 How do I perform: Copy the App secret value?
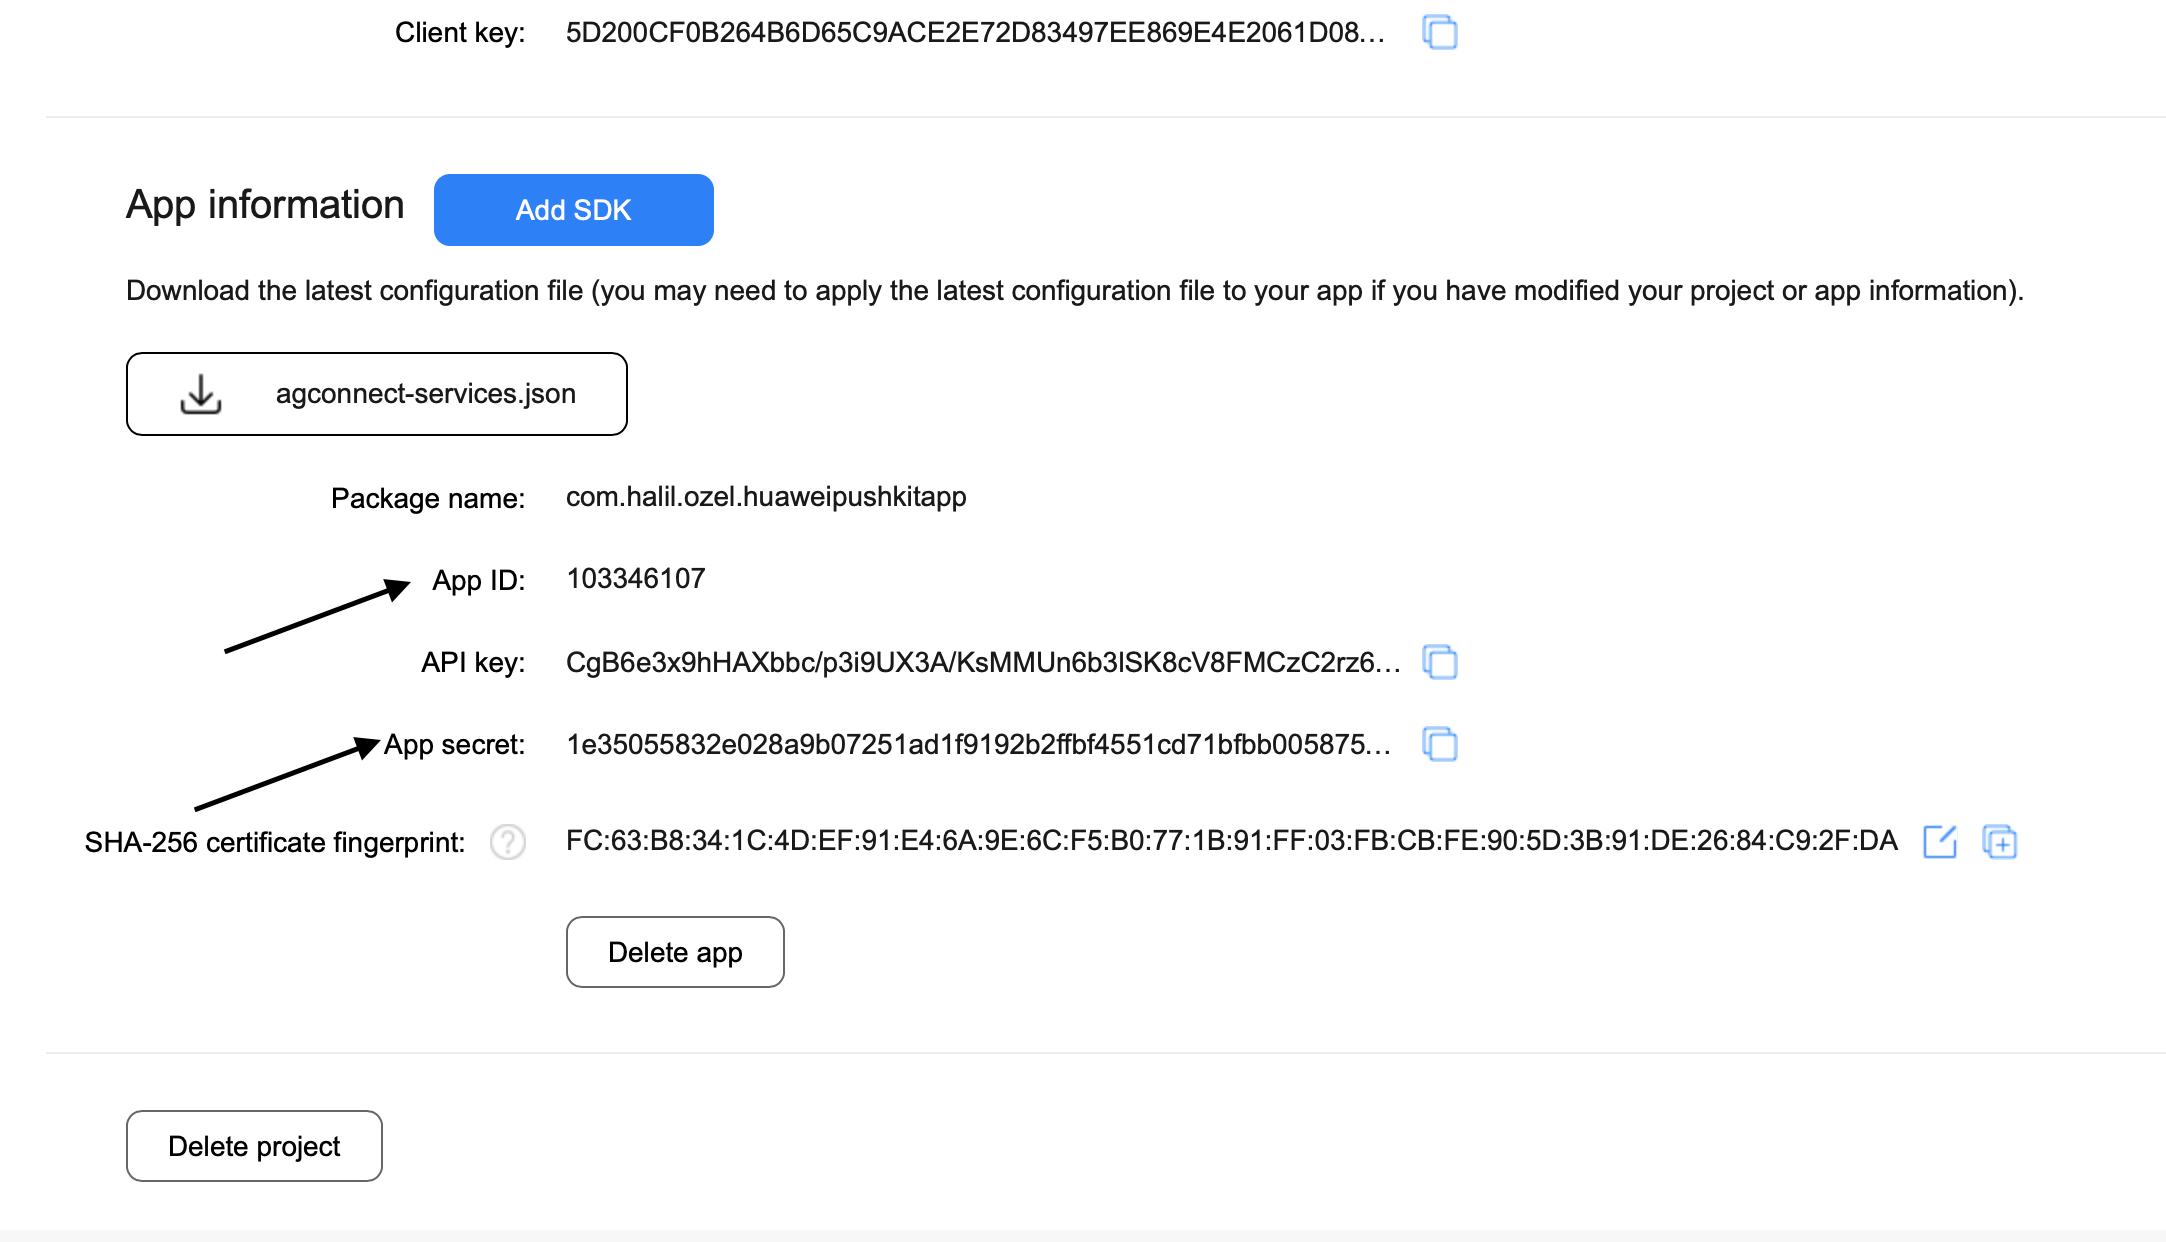click(1439, 744)
